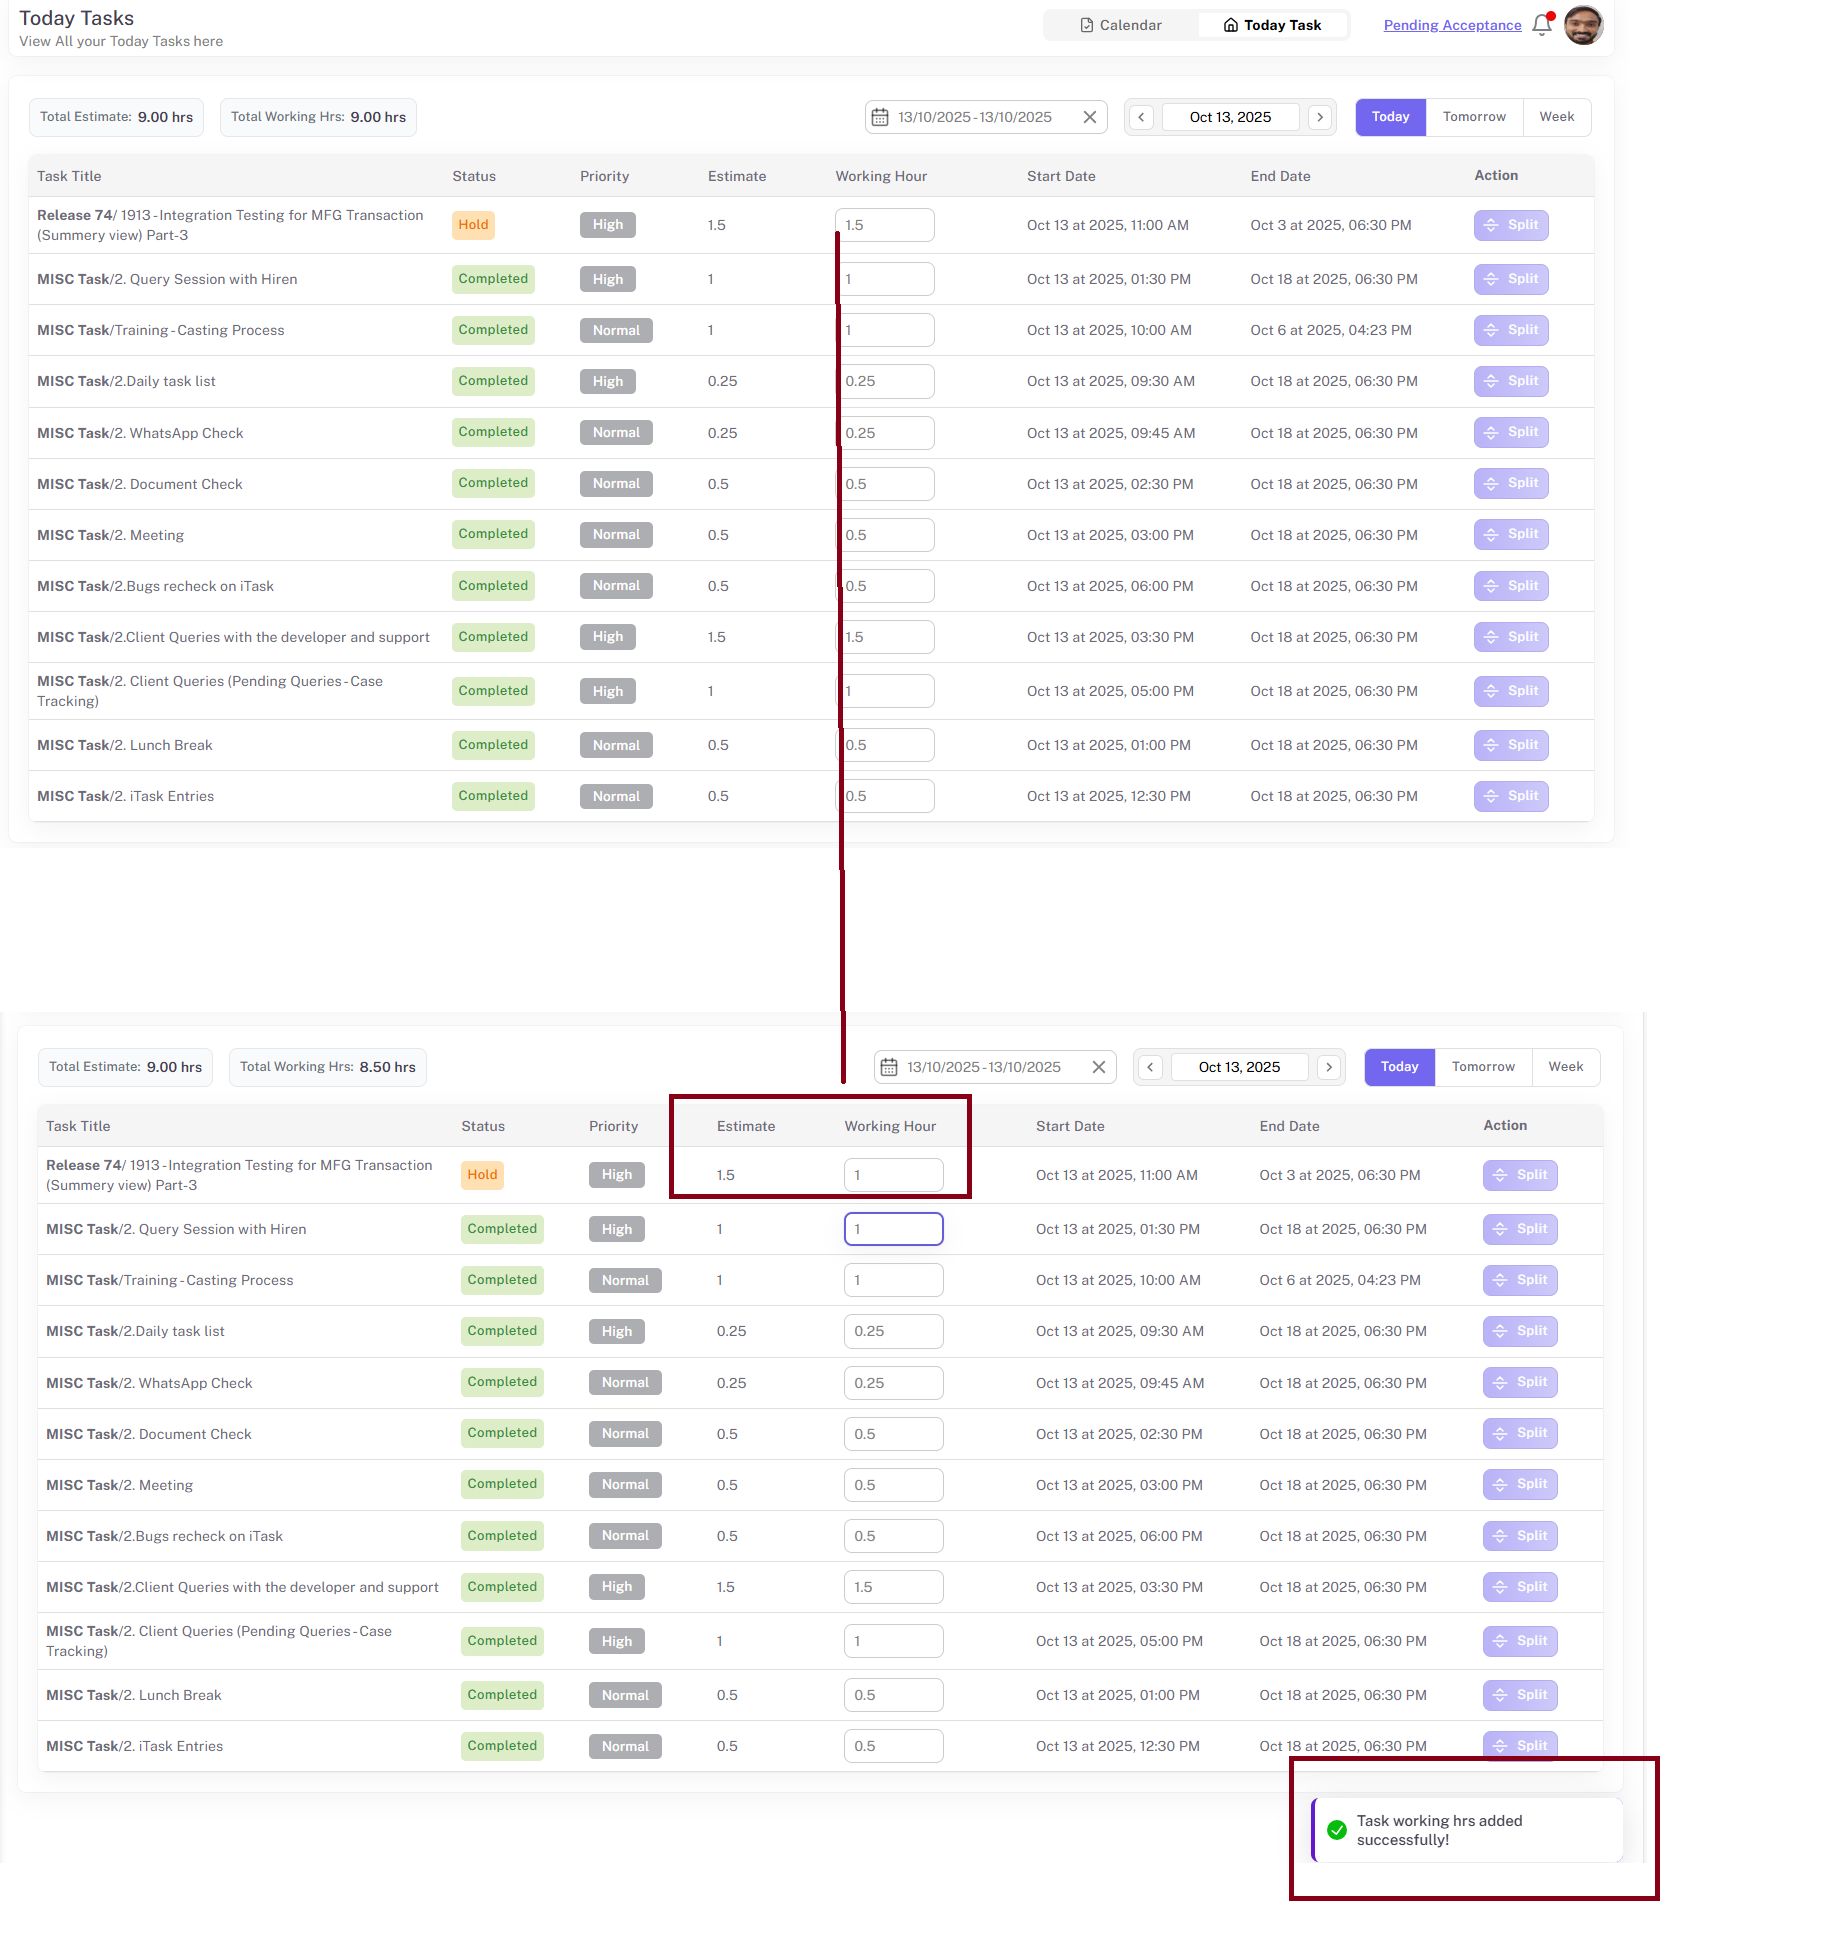1824x1952 pixels.
Task: Edit working hour for top Meeting task
Action: point(885,535)
